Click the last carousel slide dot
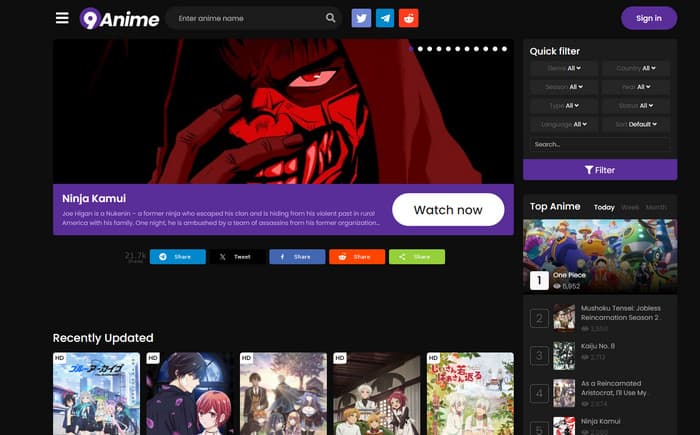 pyautogui.click(x=504, y=49)
